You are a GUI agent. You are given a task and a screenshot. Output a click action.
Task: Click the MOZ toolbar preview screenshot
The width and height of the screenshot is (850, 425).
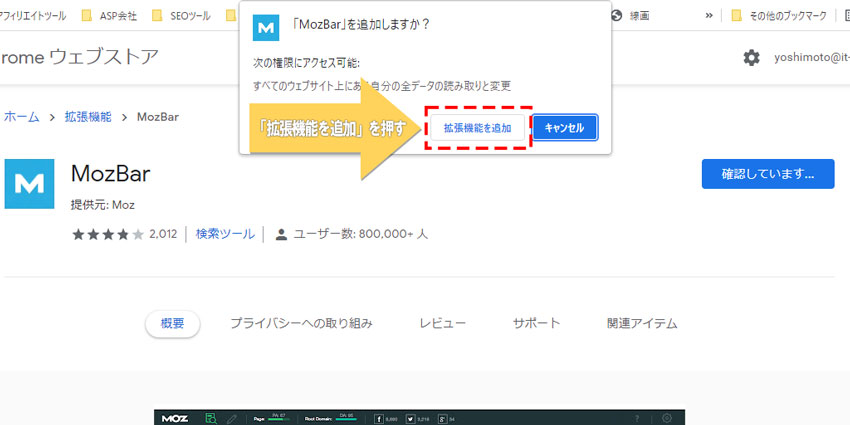[x=419, y=417]
